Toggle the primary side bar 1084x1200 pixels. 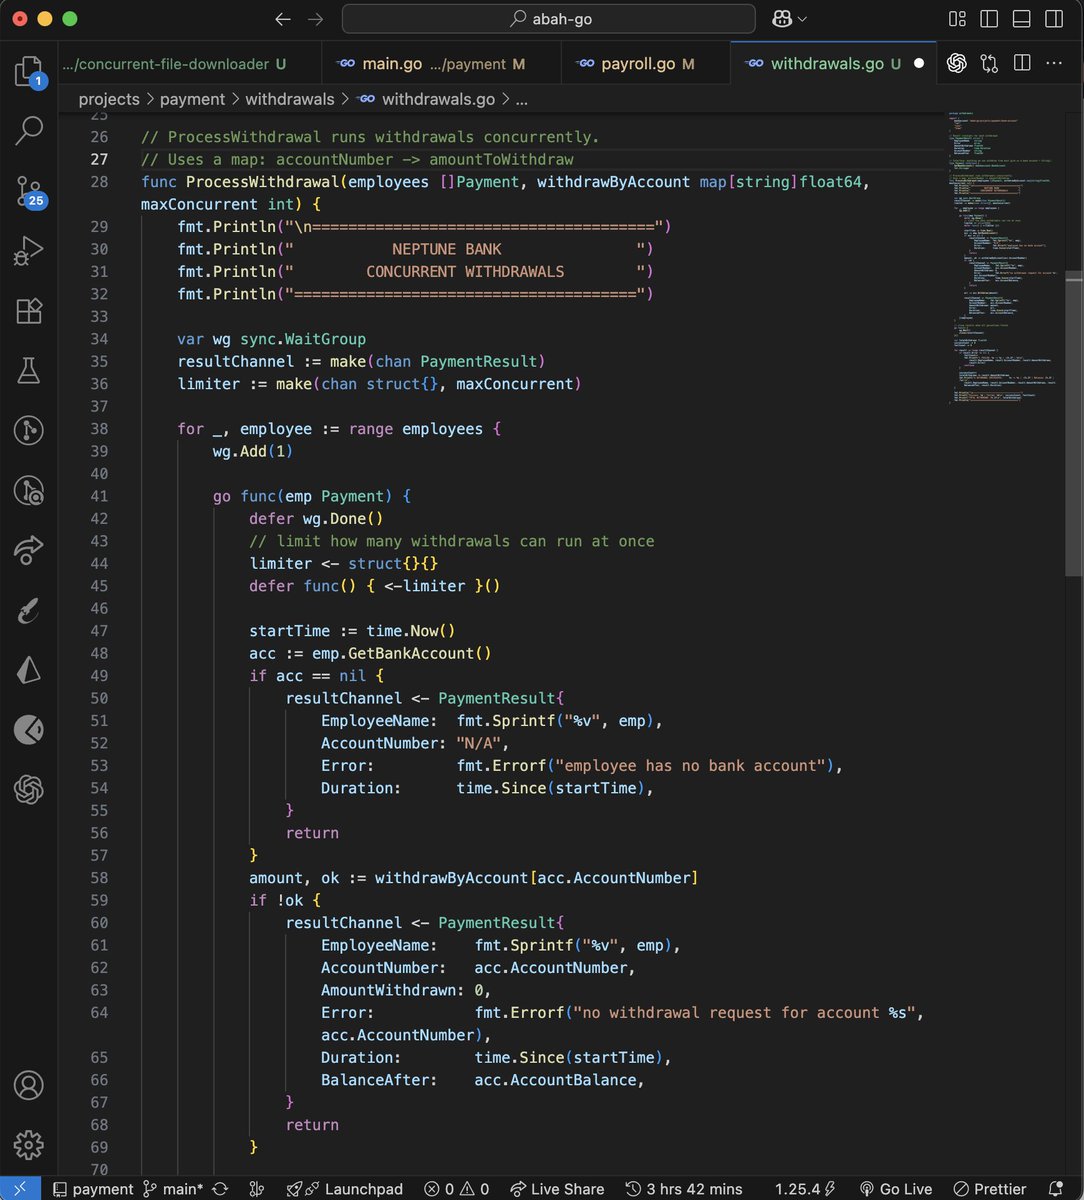click(x=989, y=19)
